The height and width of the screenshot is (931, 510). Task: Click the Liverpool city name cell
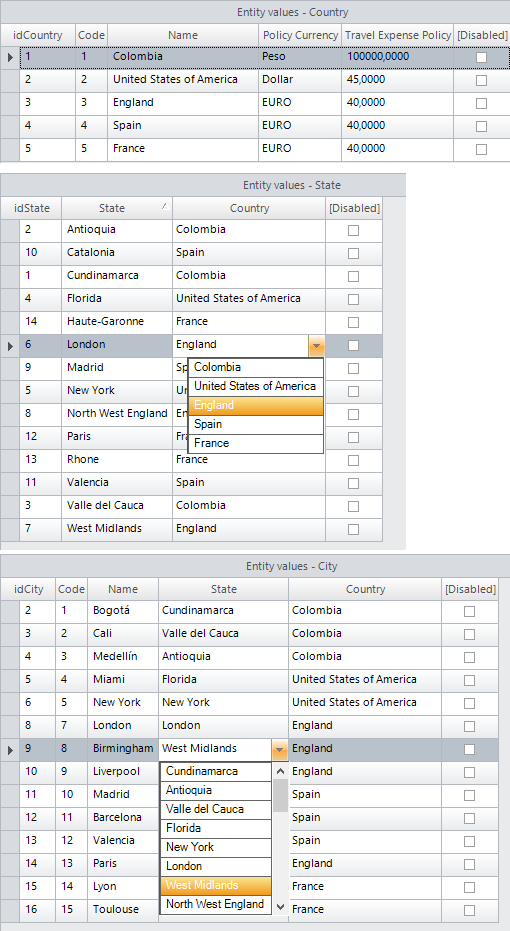pos(123,772)
